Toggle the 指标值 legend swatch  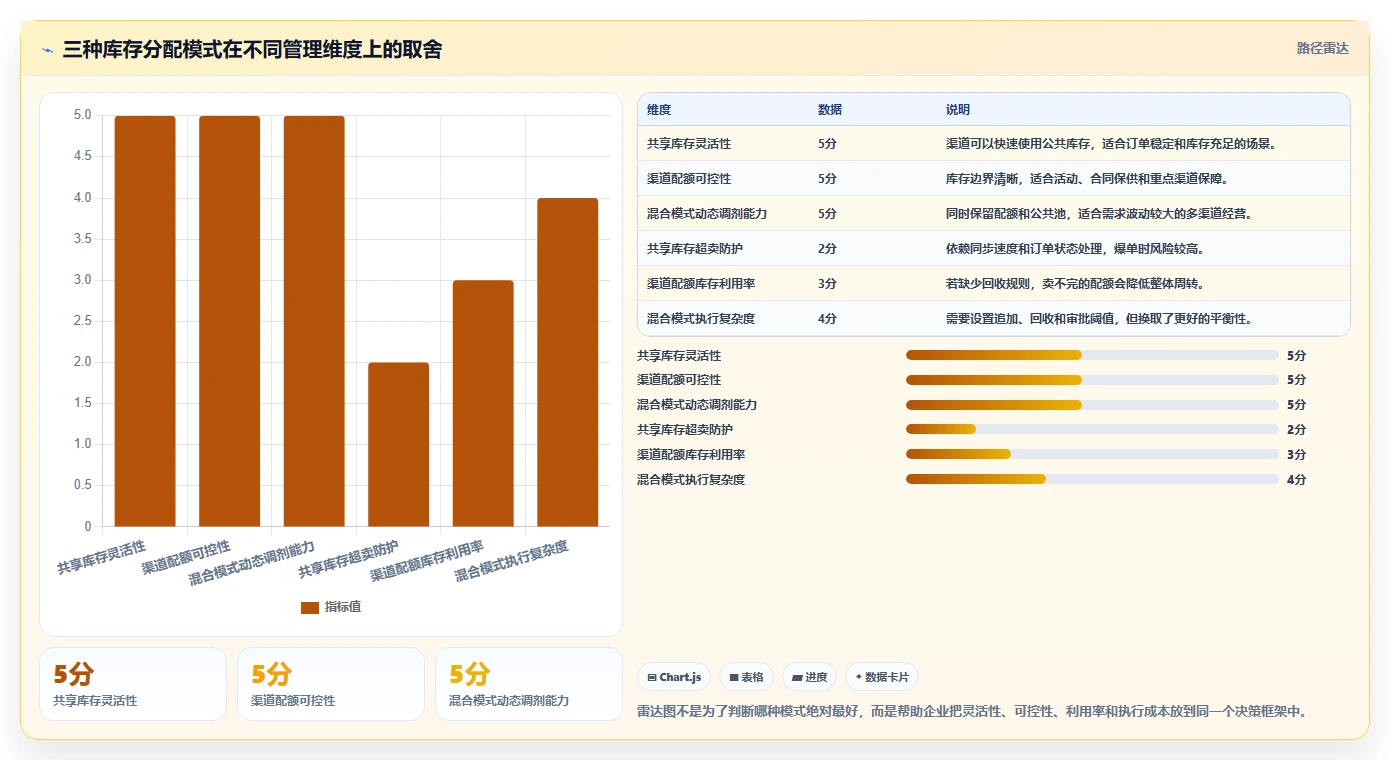[x=310, y=607]
